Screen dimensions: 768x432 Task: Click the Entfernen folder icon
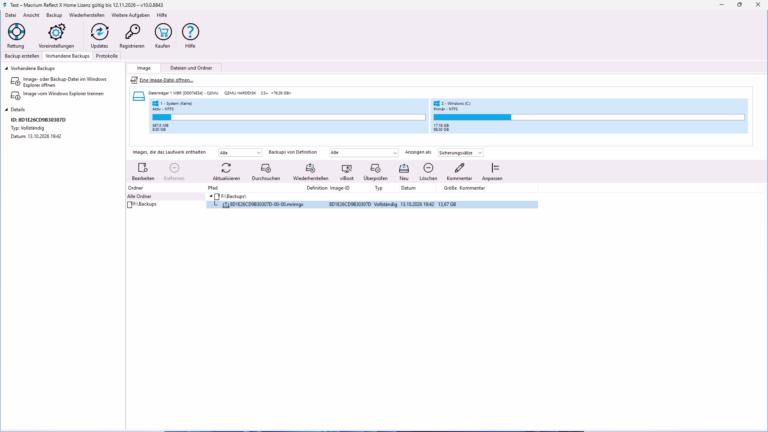point(174,168)
